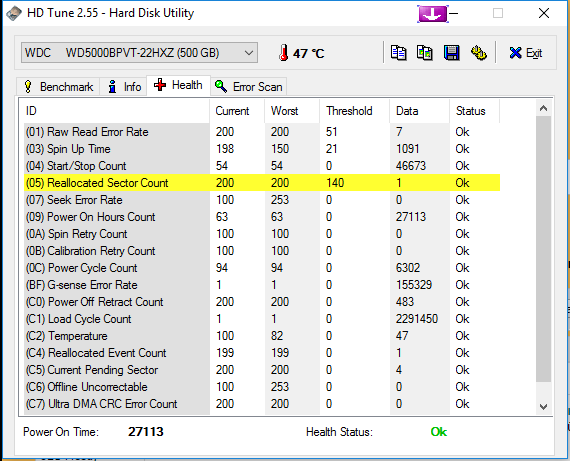
Task: Switch to the Benchmark tab
Action: [58, 87]
